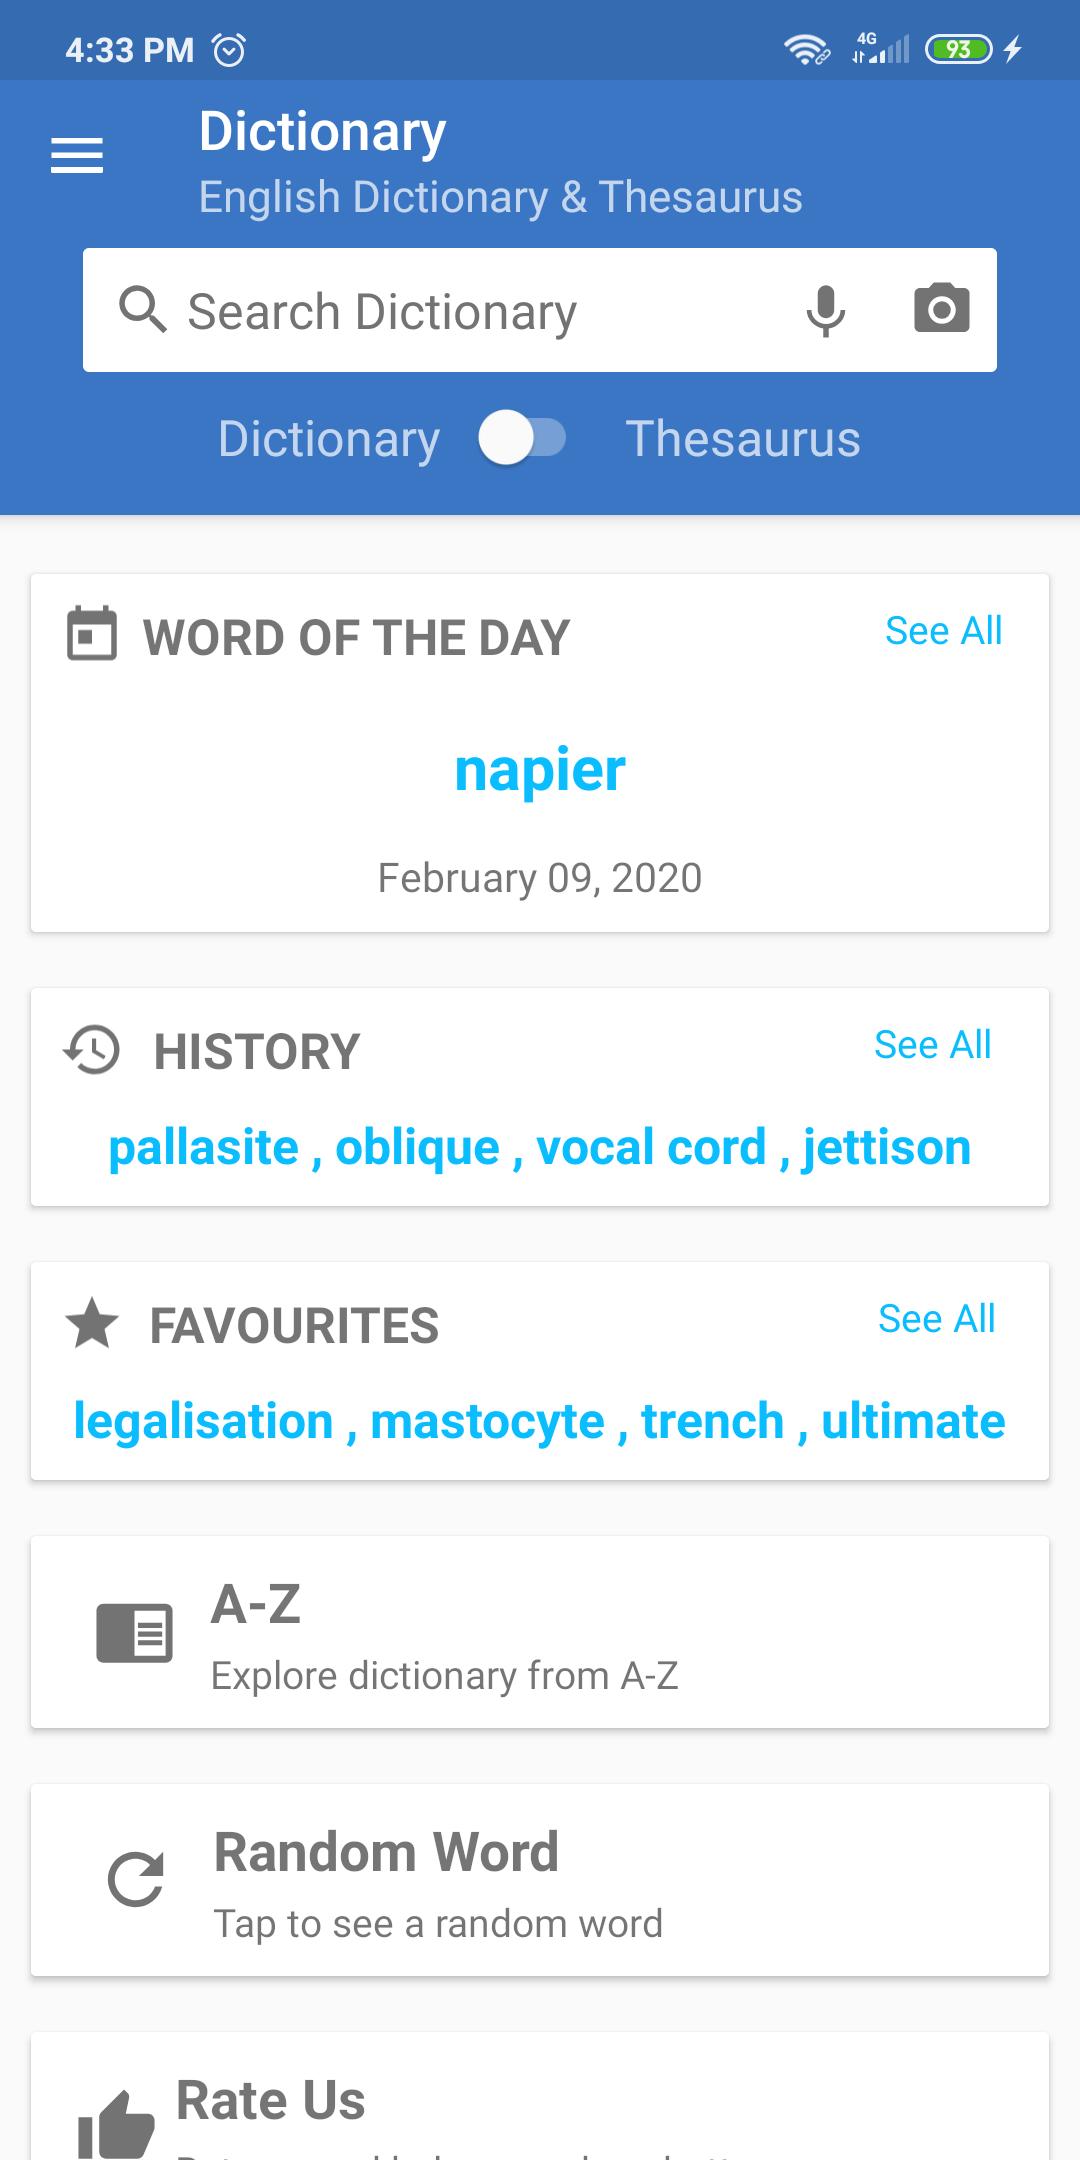Focus the Search Dictionary field

point(540,310)
